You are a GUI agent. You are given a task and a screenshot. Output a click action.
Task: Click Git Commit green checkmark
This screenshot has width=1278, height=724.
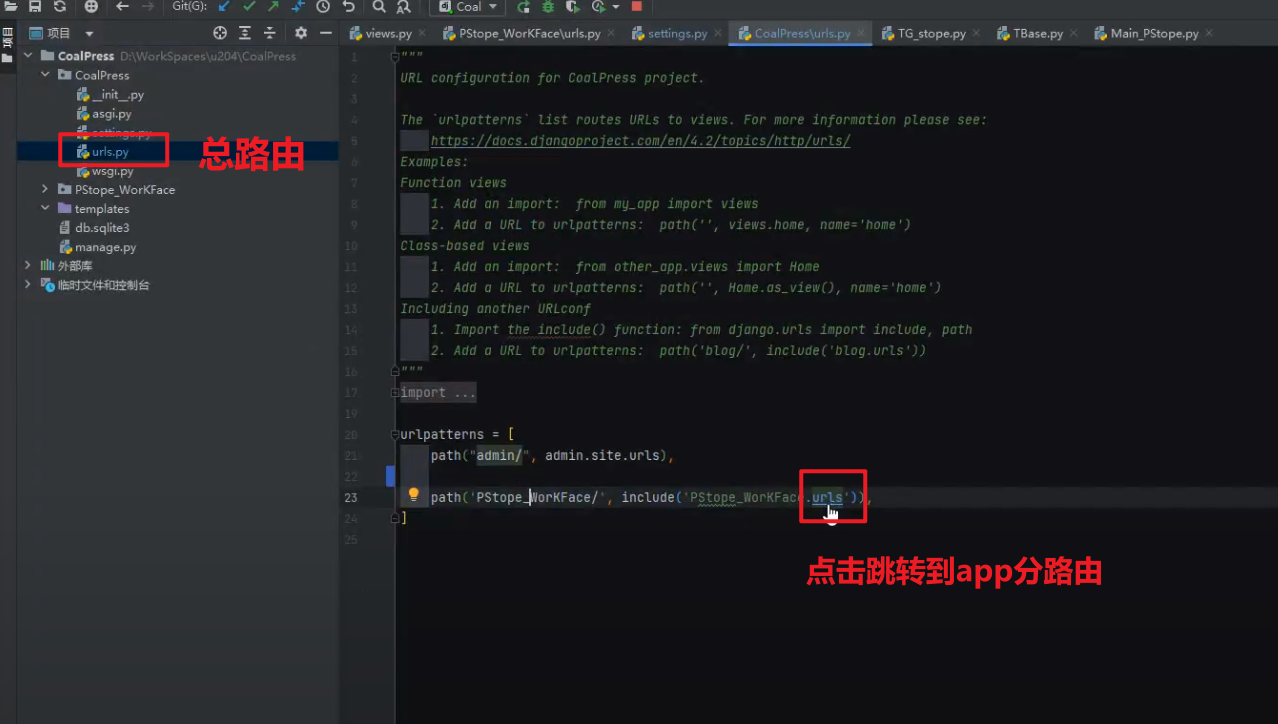click(x=249, y=6)
